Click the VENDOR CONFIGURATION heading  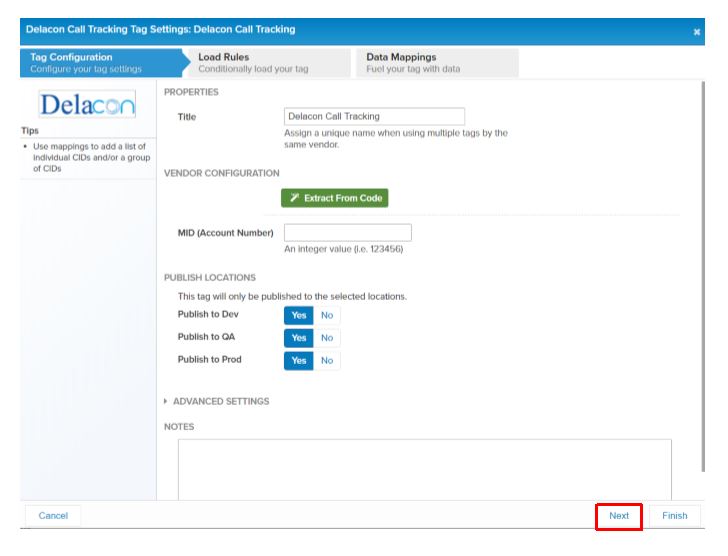click(221, 173)
